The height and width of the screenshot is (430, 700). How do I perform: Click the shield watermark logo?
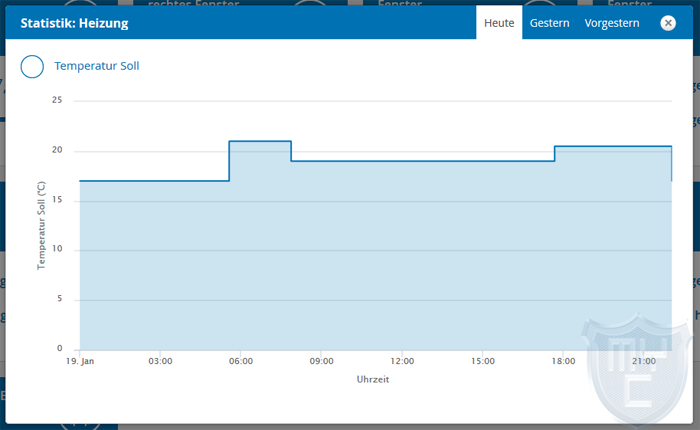[637, 362]
